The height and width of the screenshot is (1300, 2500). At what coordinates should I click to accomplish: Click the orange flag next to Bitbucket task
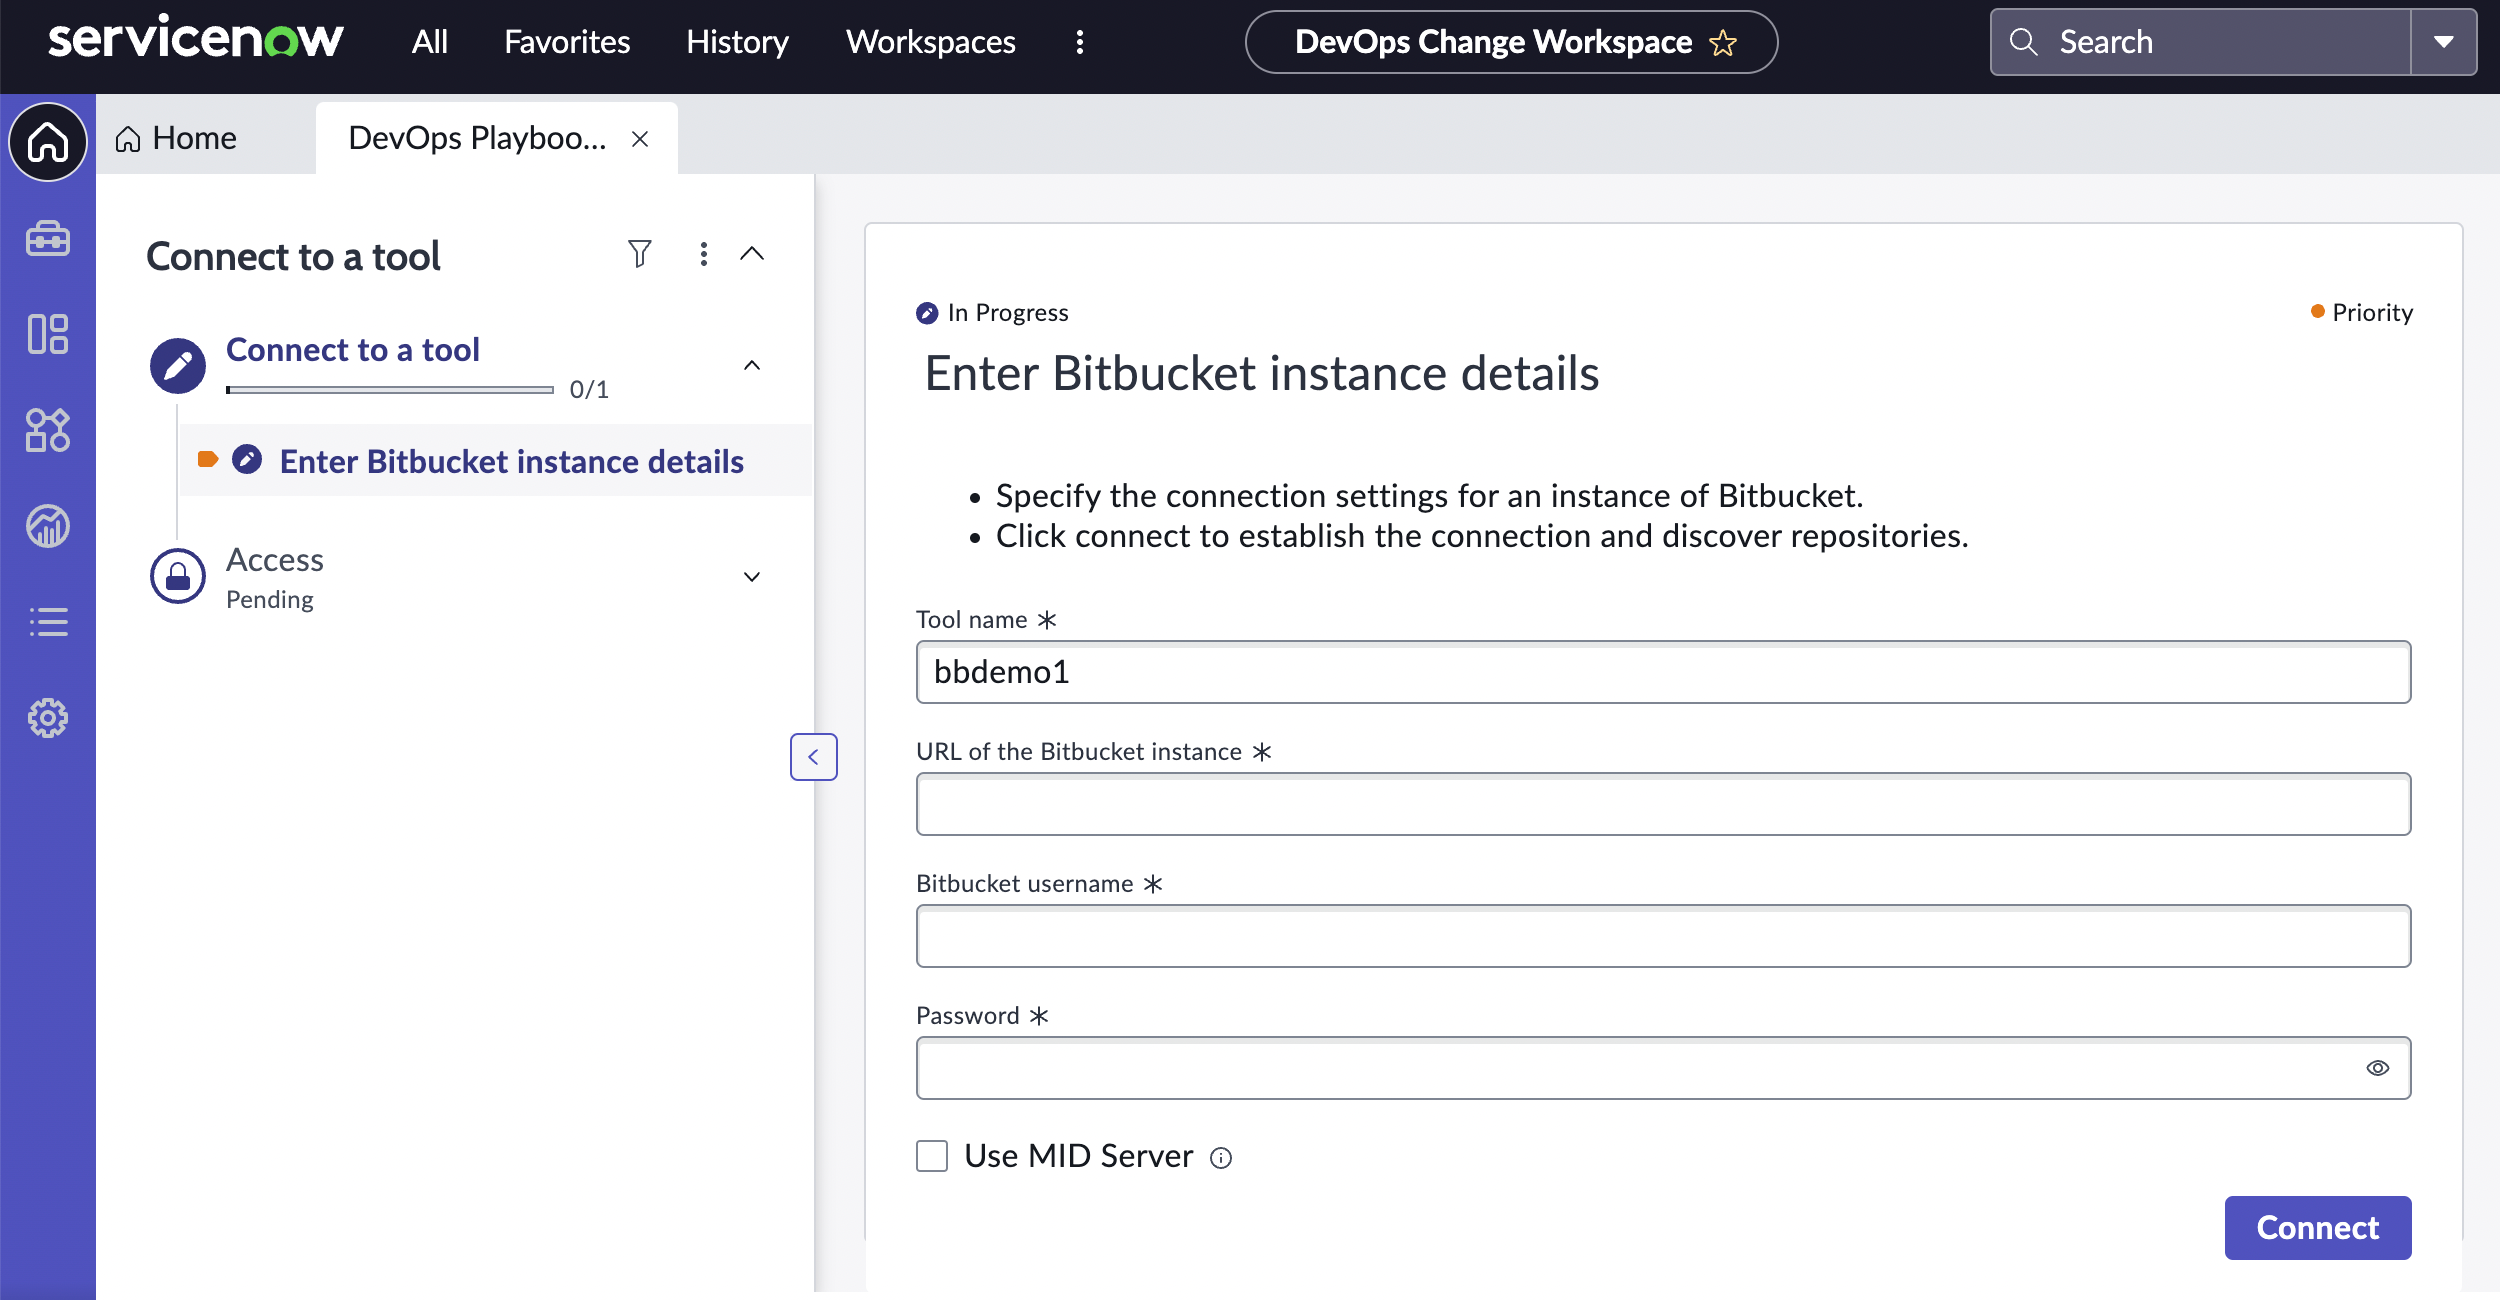pyautogui.click(x=208, y=460)
